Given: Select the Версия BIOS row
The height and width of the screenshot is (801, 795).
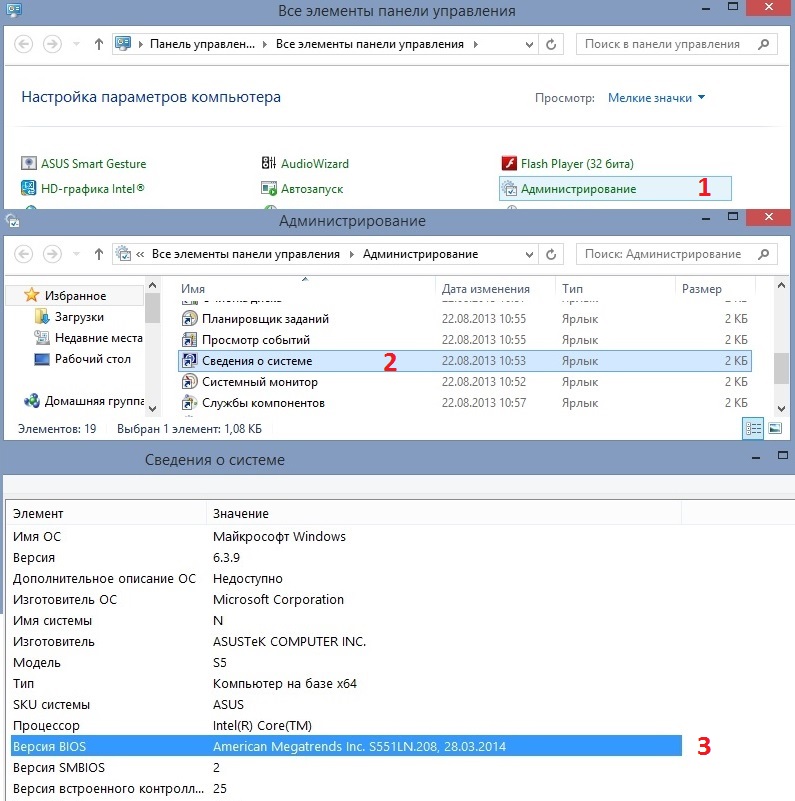Looking at the screenshot, I should [x=346, y=746].
